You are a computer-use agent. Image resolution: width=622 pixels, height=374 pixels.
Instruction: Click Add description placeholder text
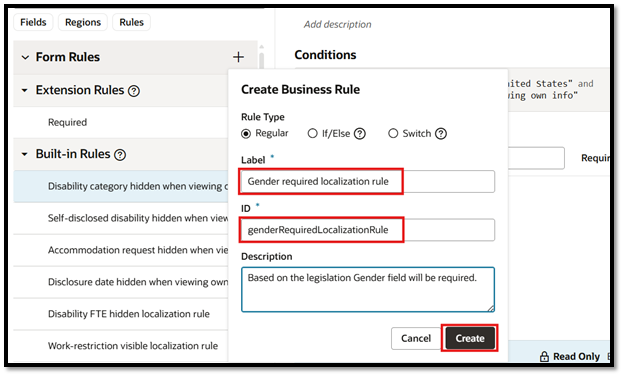click(338, 24)
